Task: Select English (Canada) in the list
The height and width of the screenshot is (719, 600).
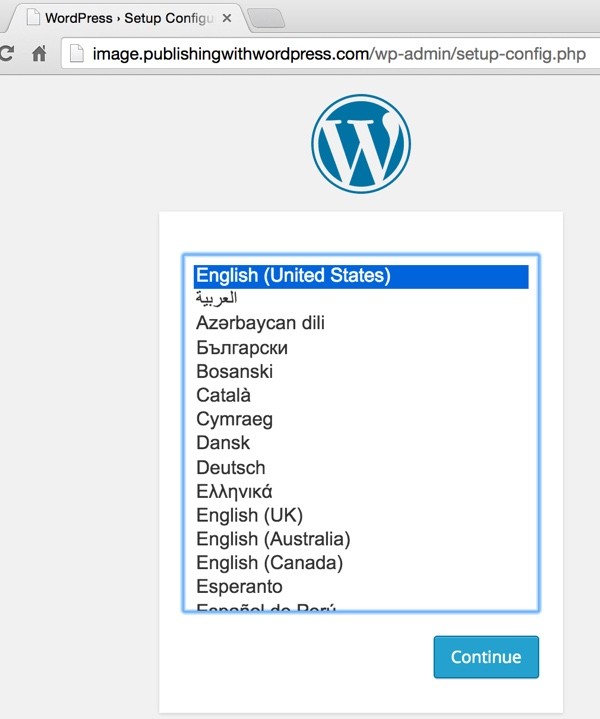Action: [361, 563]
